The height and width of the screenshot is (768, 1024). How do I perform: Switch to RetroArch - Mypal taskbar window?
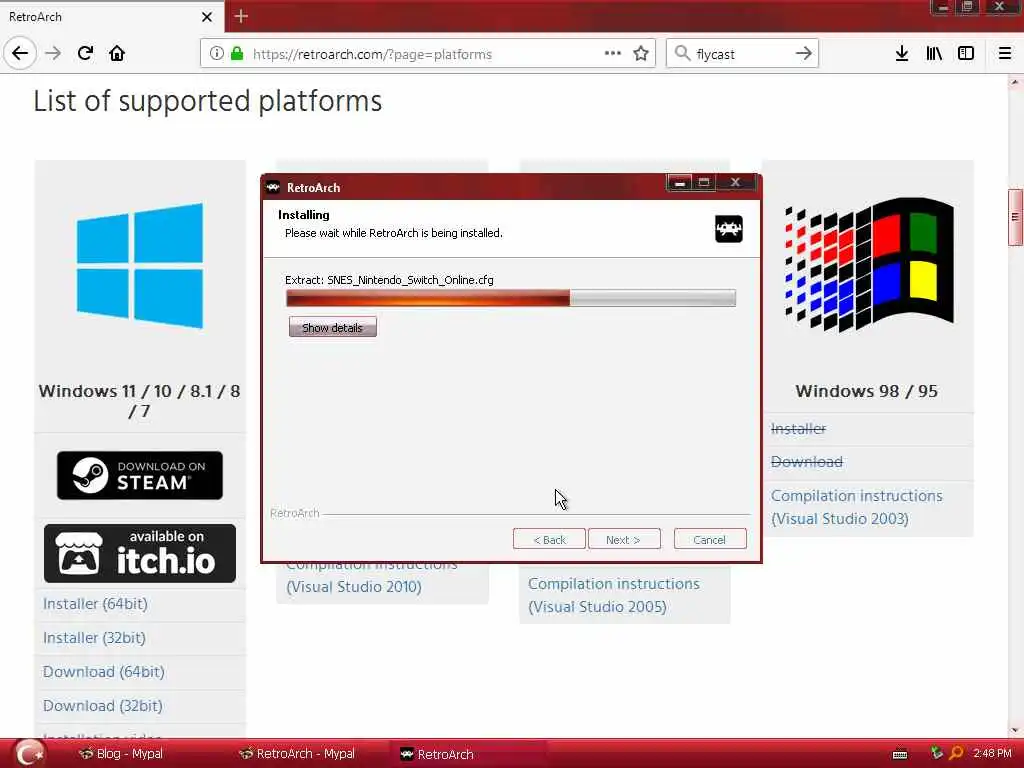point(297,754)
